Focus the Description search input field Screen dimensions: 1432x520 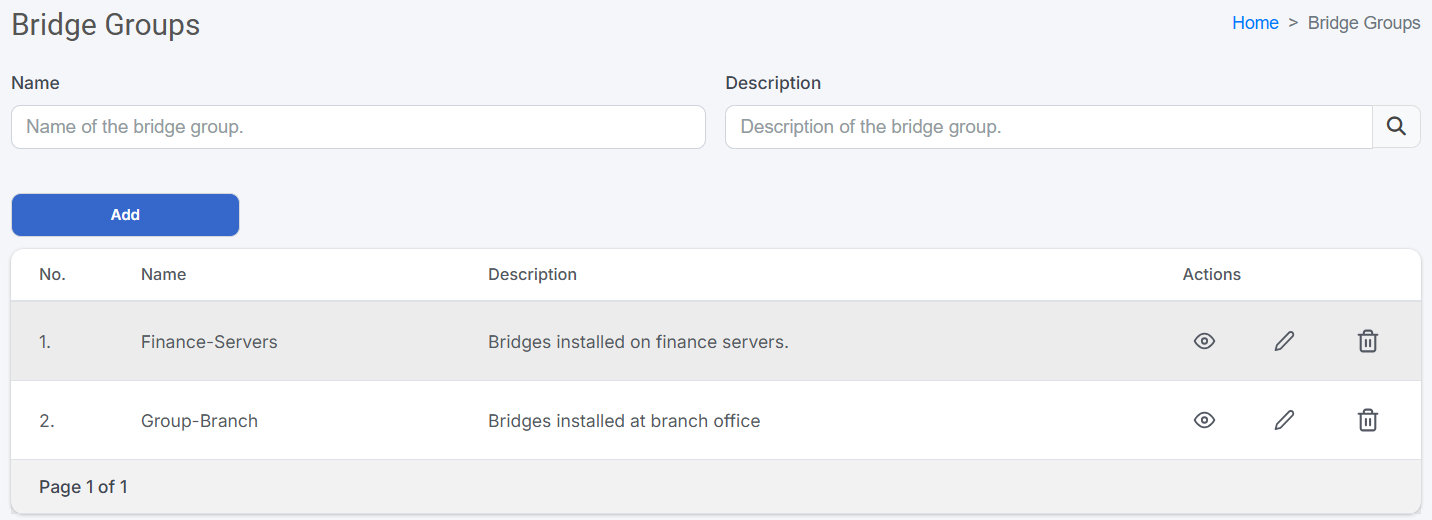tap(1048, 127)
